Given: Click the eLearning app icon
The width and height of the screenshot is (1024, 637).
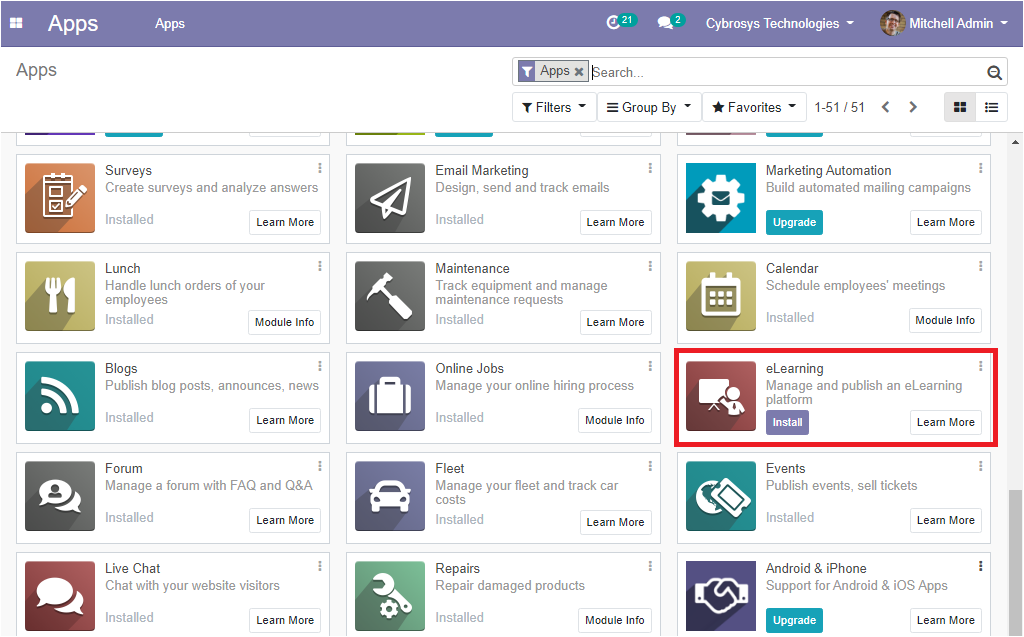Looking at the screenshot, I should pyautogui.click(x=721, y=396).
